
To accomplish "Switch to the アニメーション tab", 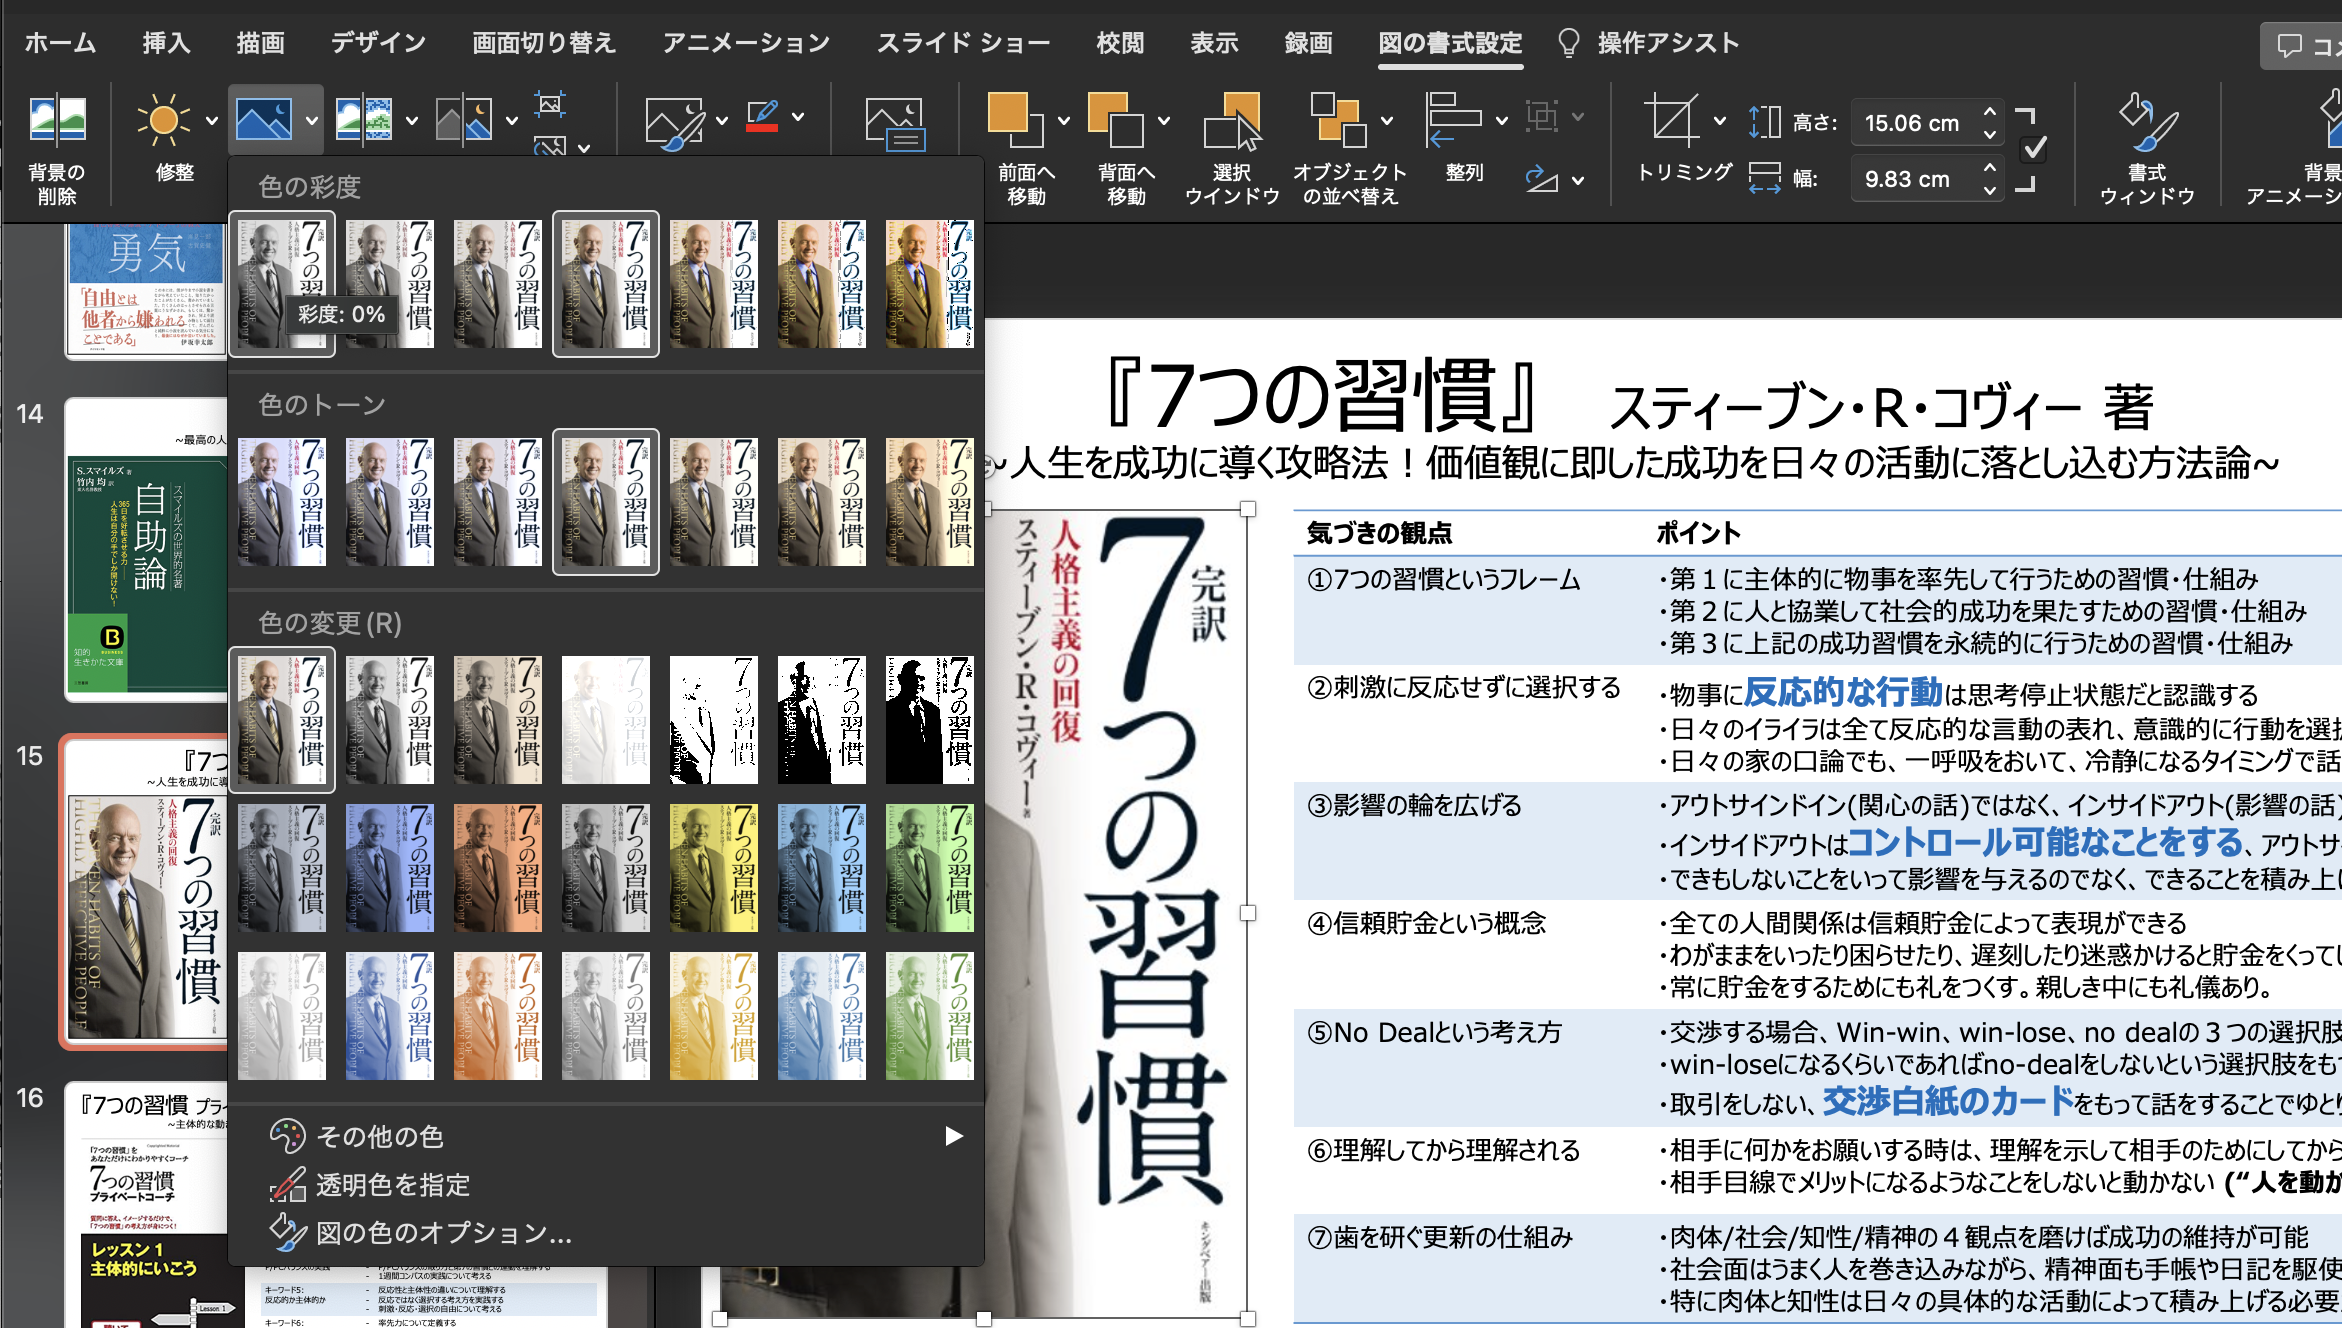I will 746,43.
